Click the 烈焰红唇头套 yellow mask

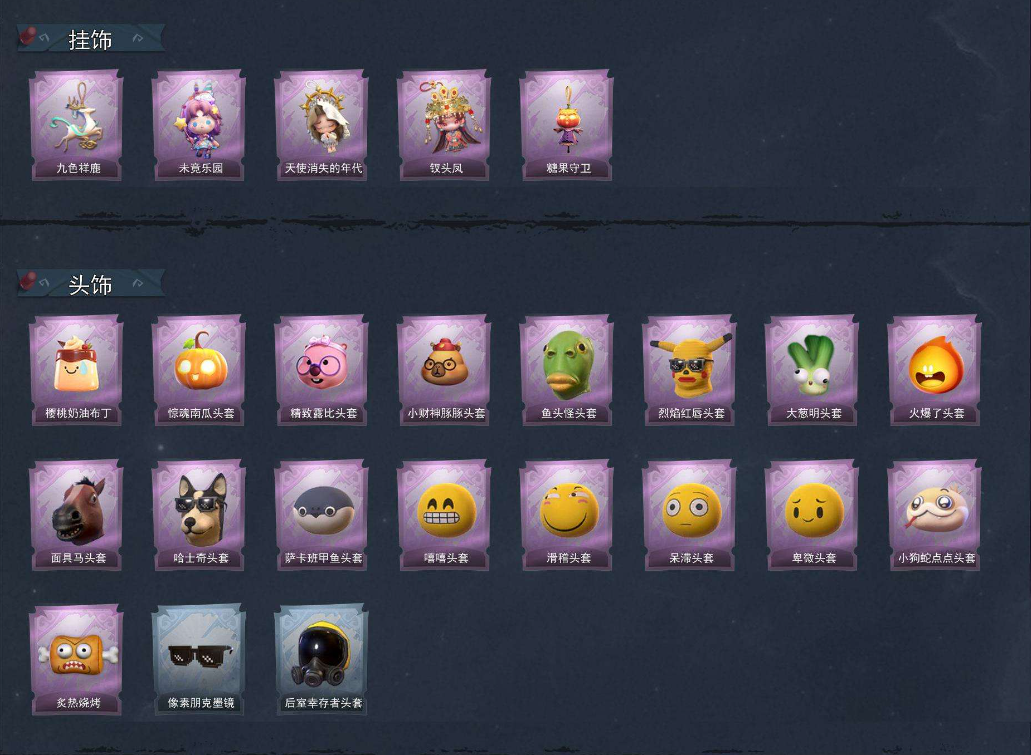pyautogui.click(x=690, y=370)
